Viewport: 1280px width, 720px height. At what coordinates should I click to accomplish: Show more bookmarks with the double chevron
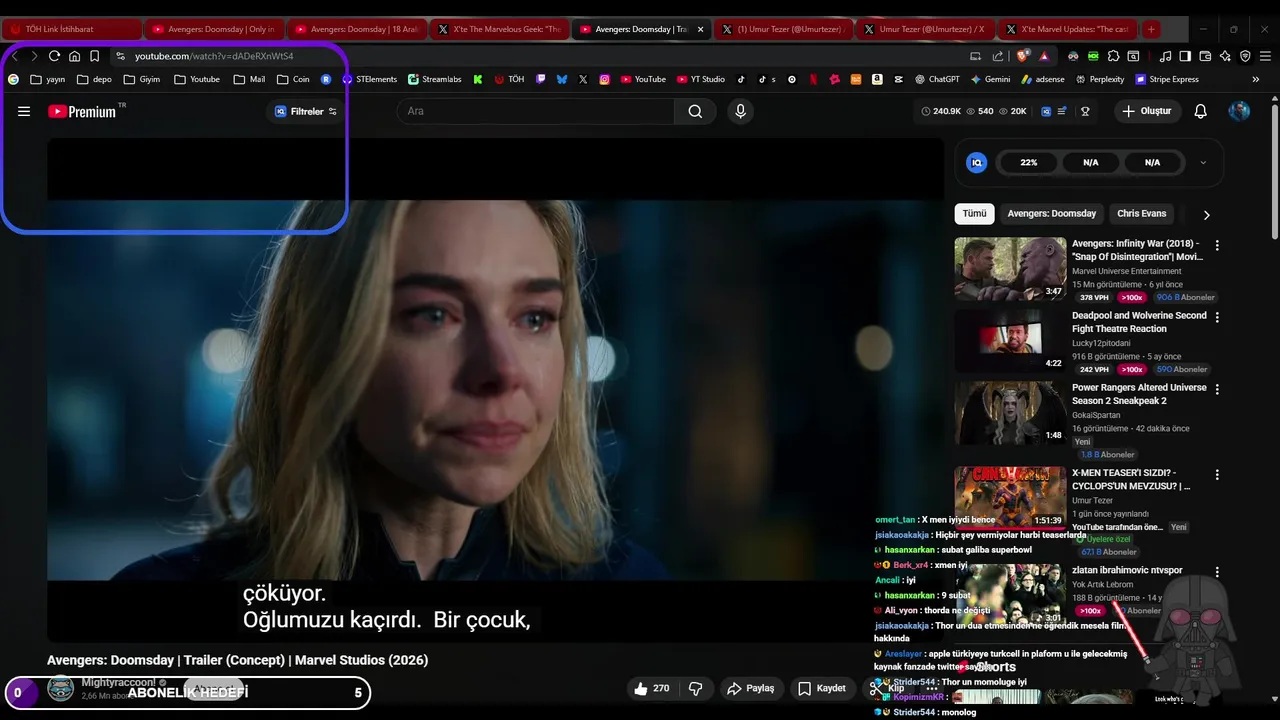pyautogui.click(x=1256, y=79)
